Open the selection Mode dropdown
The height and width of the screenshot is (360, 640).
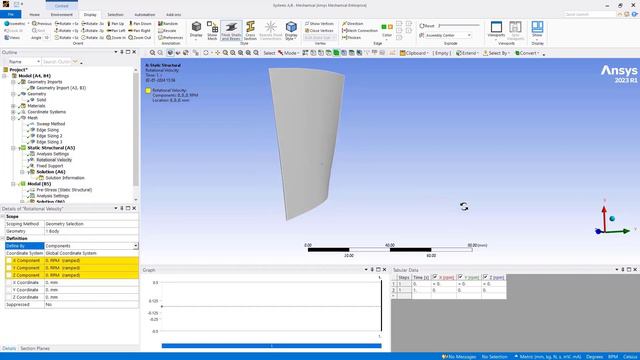click(289, 53)
